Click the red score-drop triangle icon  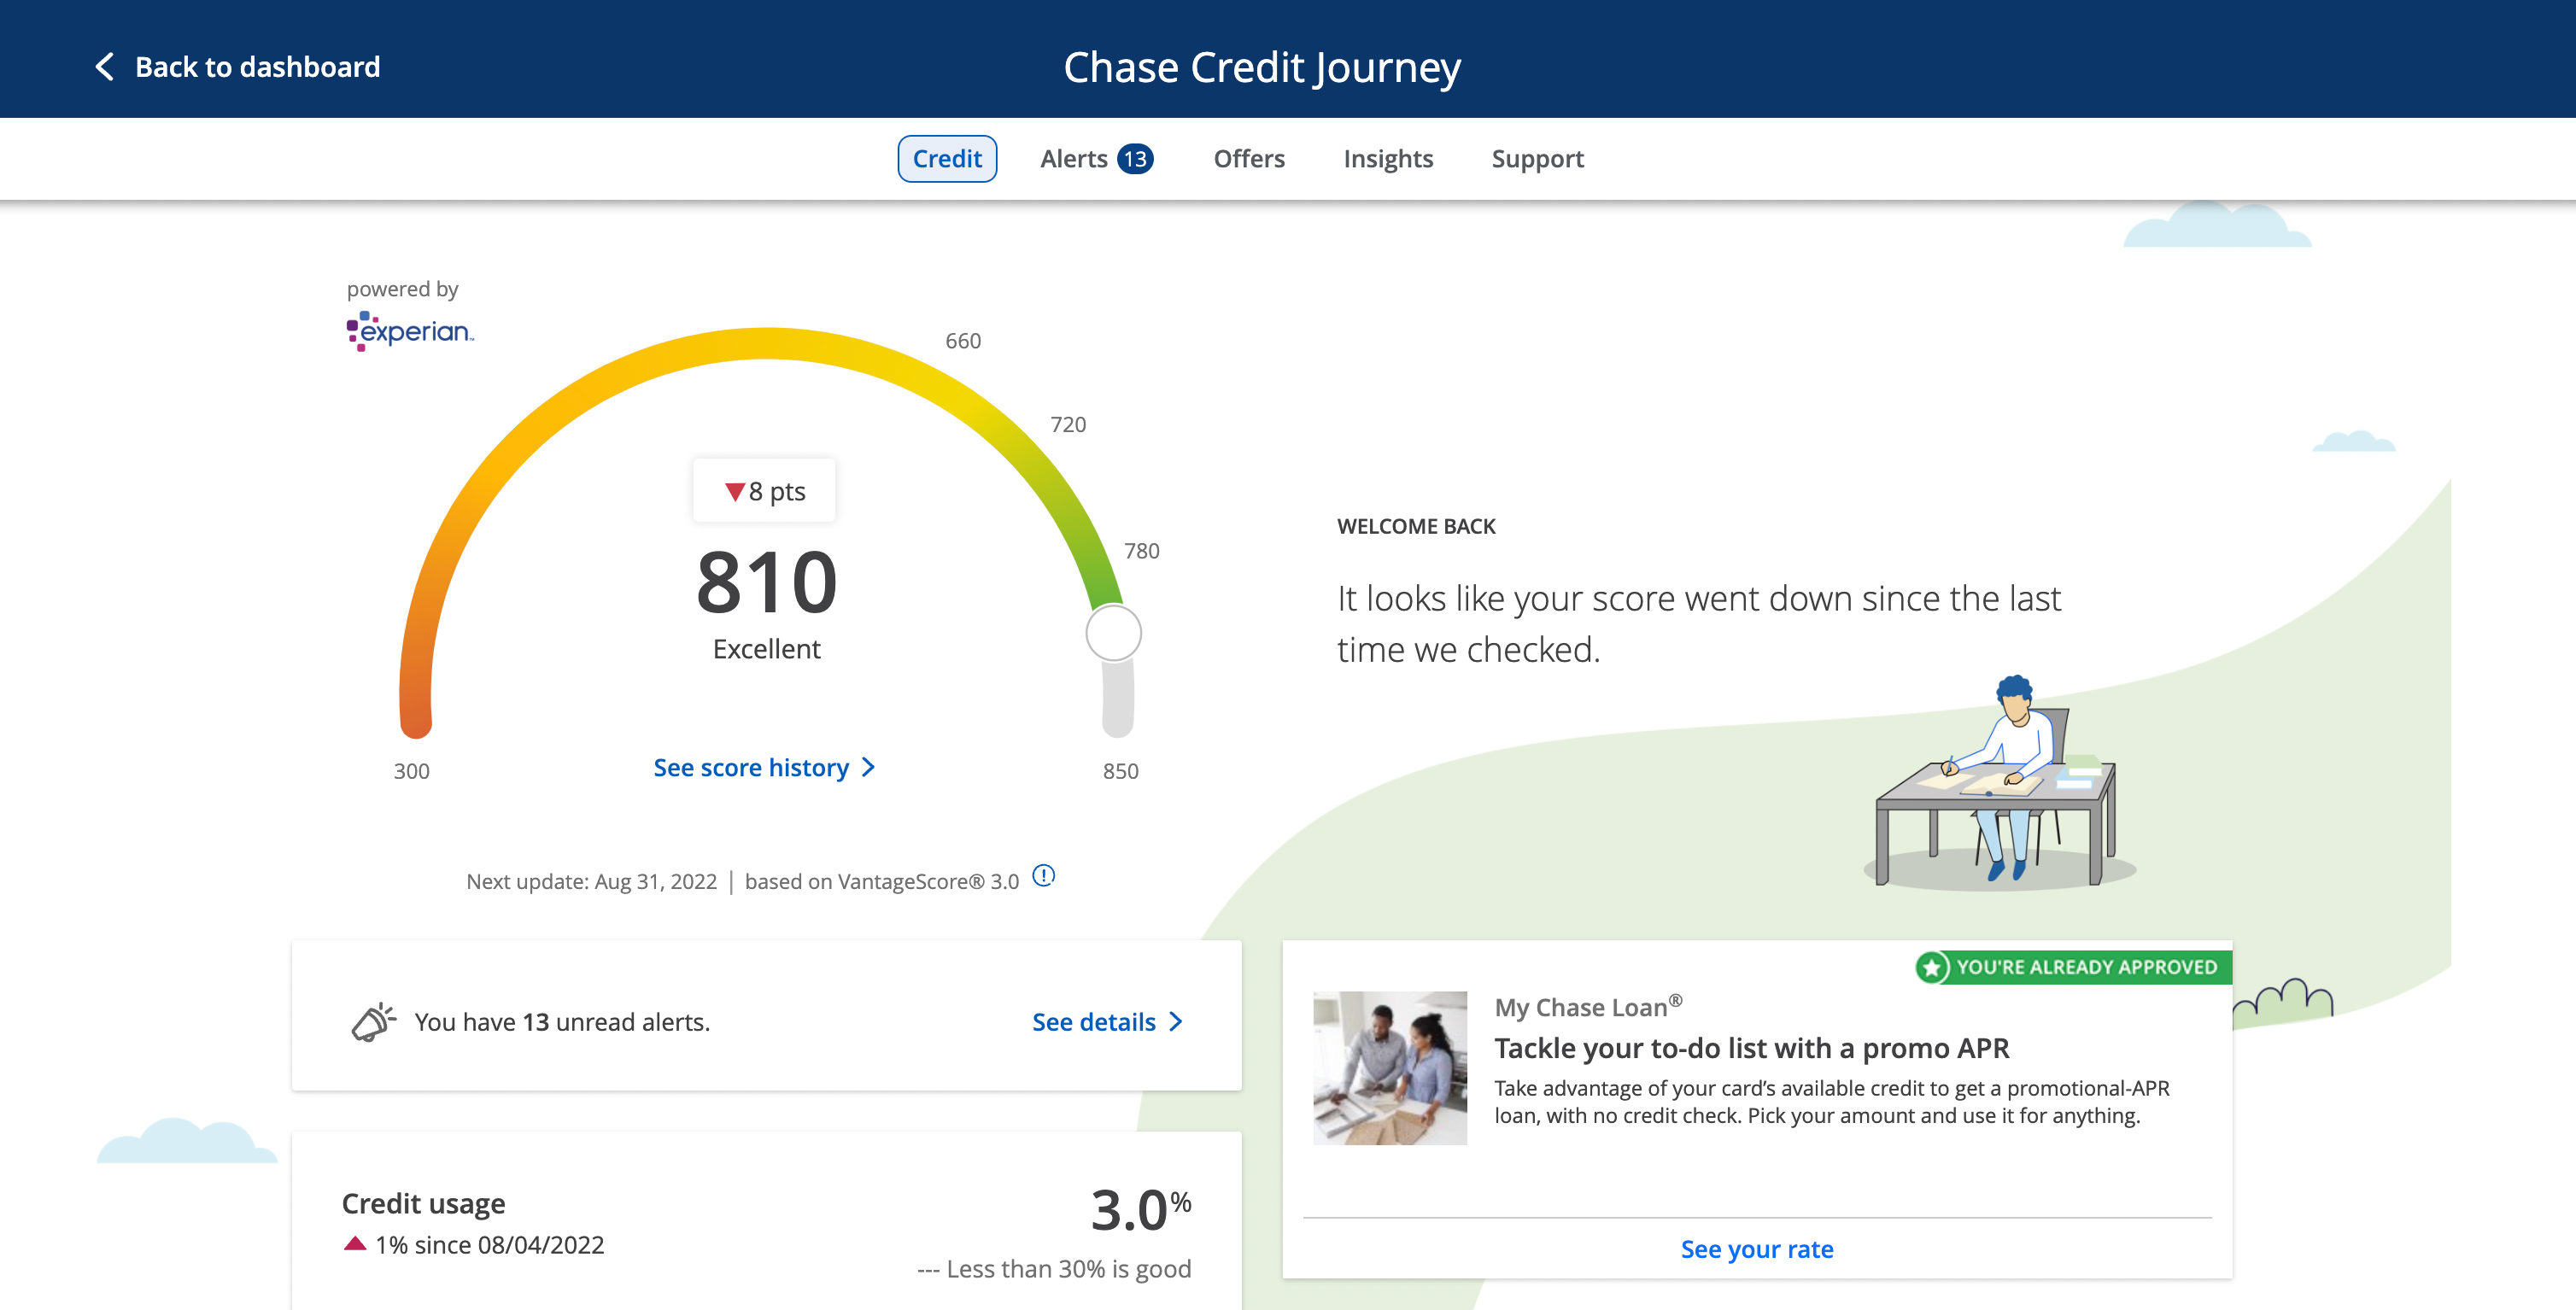pyautogui.click(x=735, y=491)
